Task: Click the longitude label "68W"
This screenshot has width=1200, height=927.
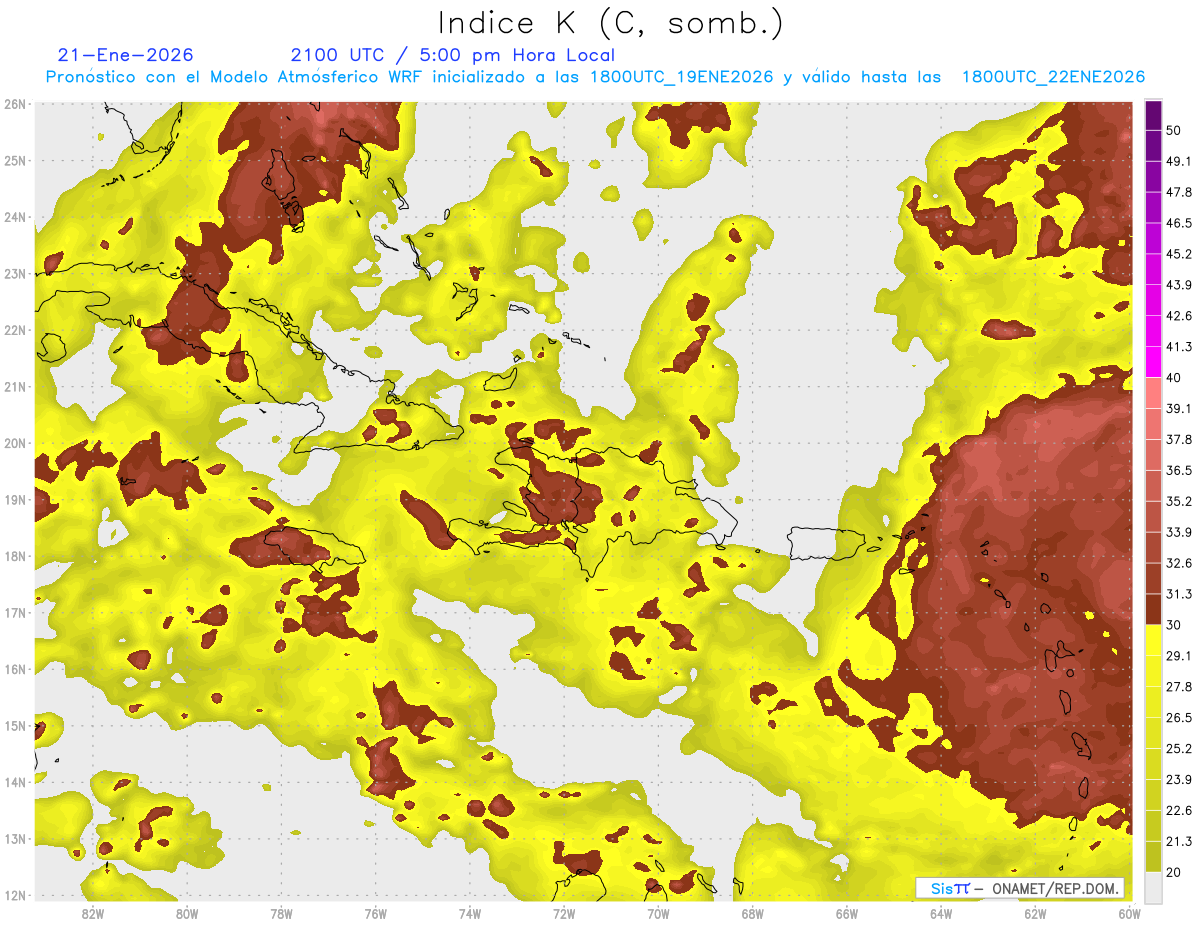Action: [752, 913]
